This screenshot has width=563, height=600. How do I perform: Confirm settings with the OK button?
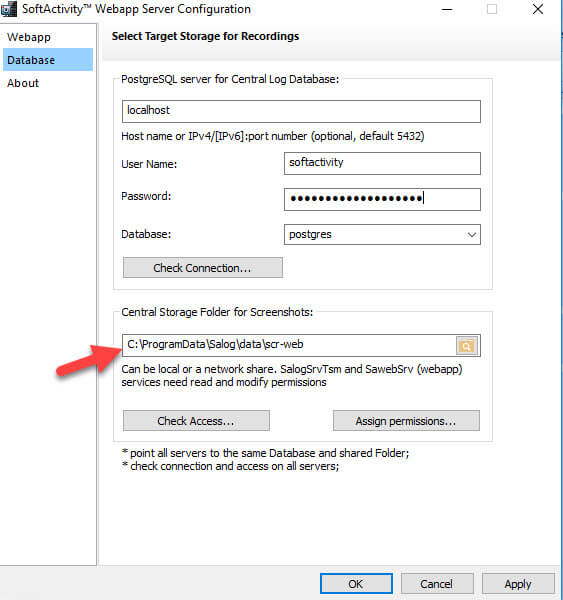[x=356, y=584]
